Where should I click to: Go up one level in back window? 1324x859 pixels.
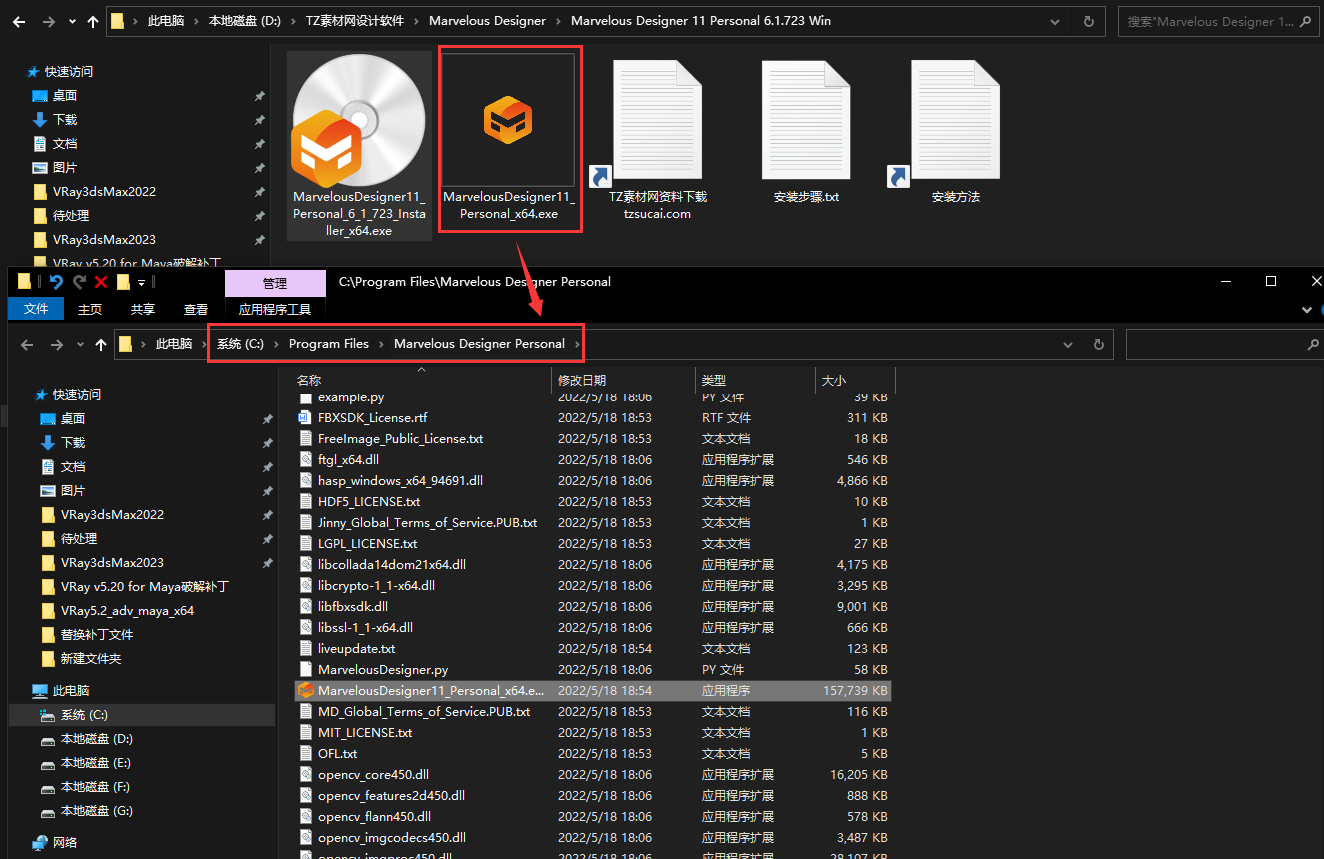[x=93, y=21]
